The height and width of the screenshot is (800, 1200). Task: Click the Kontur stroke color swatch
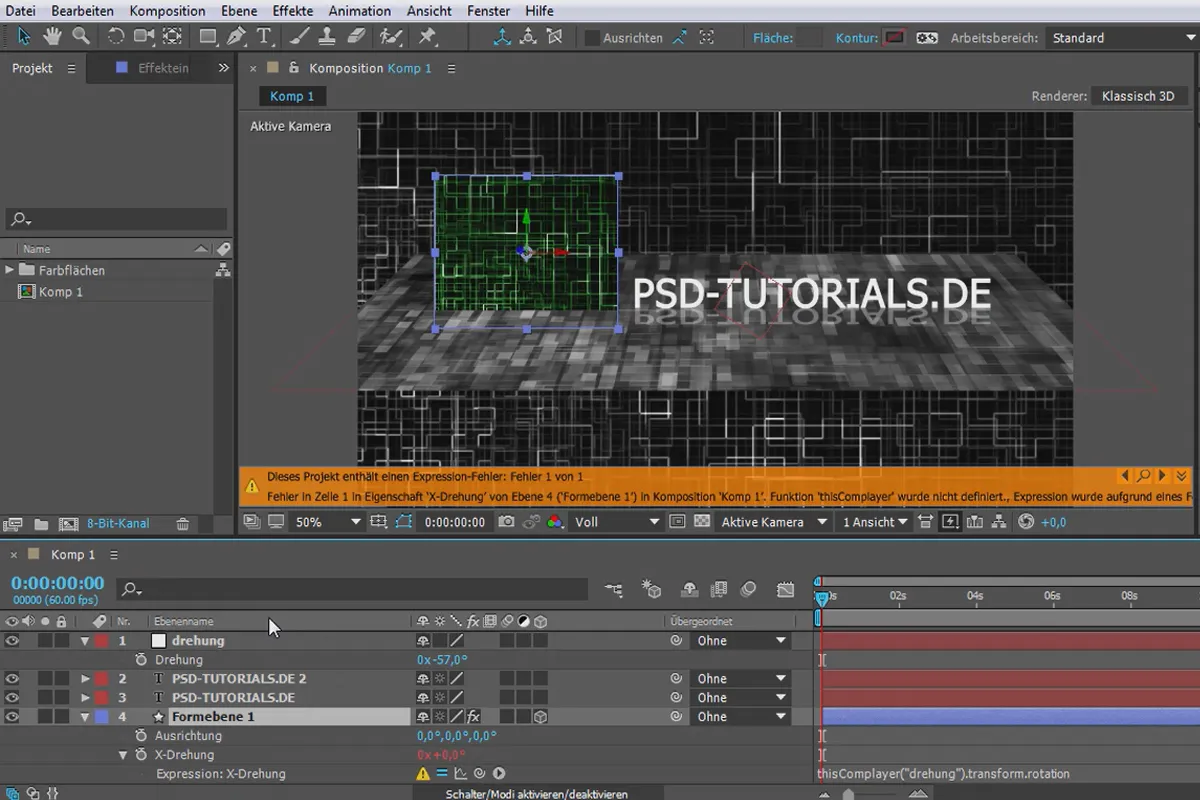pos(894,38)
